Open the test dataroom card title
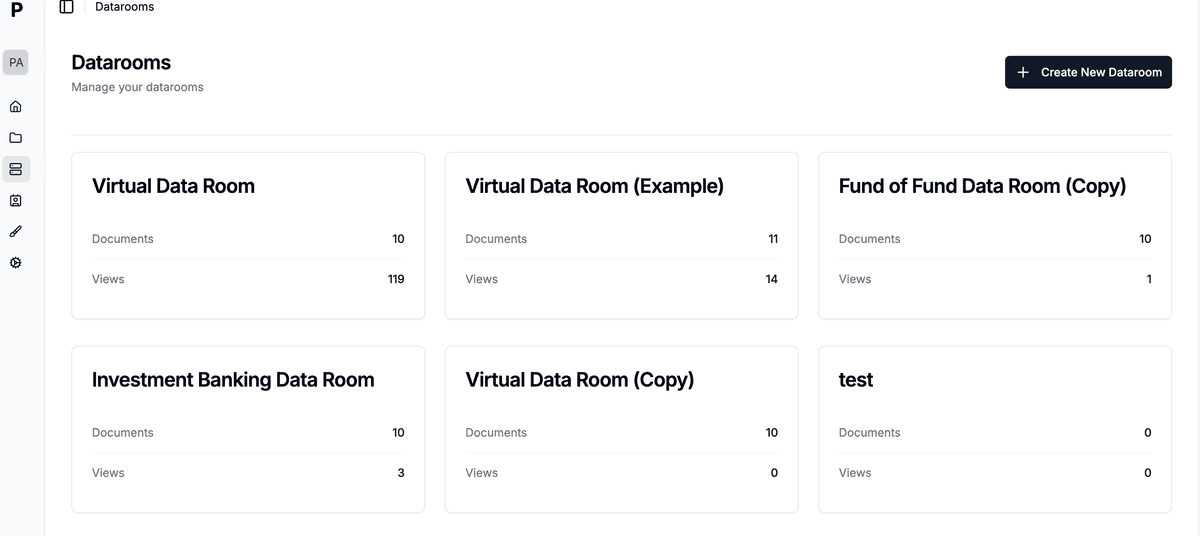Viewport: 1200px width, 536px height. (856, 380)
